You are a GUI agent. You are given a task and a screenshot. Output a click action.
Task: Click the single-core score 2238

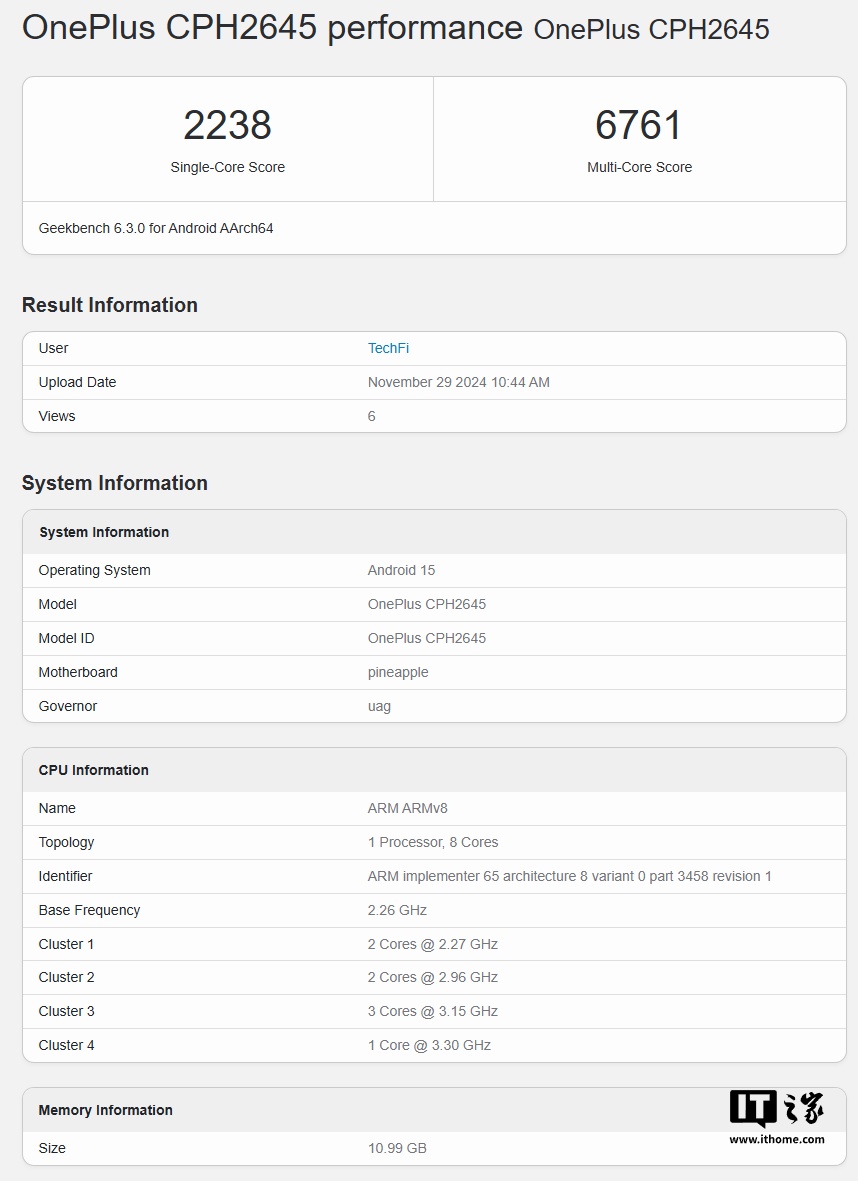point(227,126)
